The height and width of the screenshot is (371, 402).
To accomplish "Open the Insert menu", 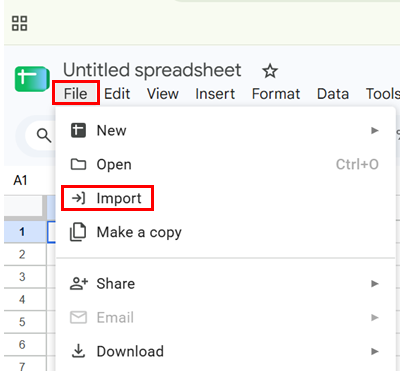I will 215,94.
